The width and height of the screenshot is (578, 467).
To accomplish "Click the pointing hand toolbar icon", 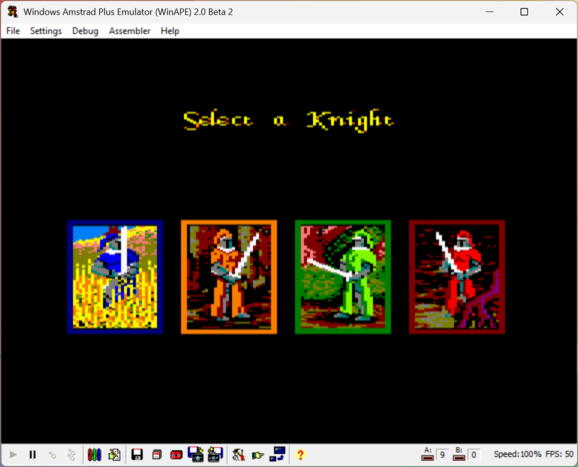I will [x=258, y=455].
